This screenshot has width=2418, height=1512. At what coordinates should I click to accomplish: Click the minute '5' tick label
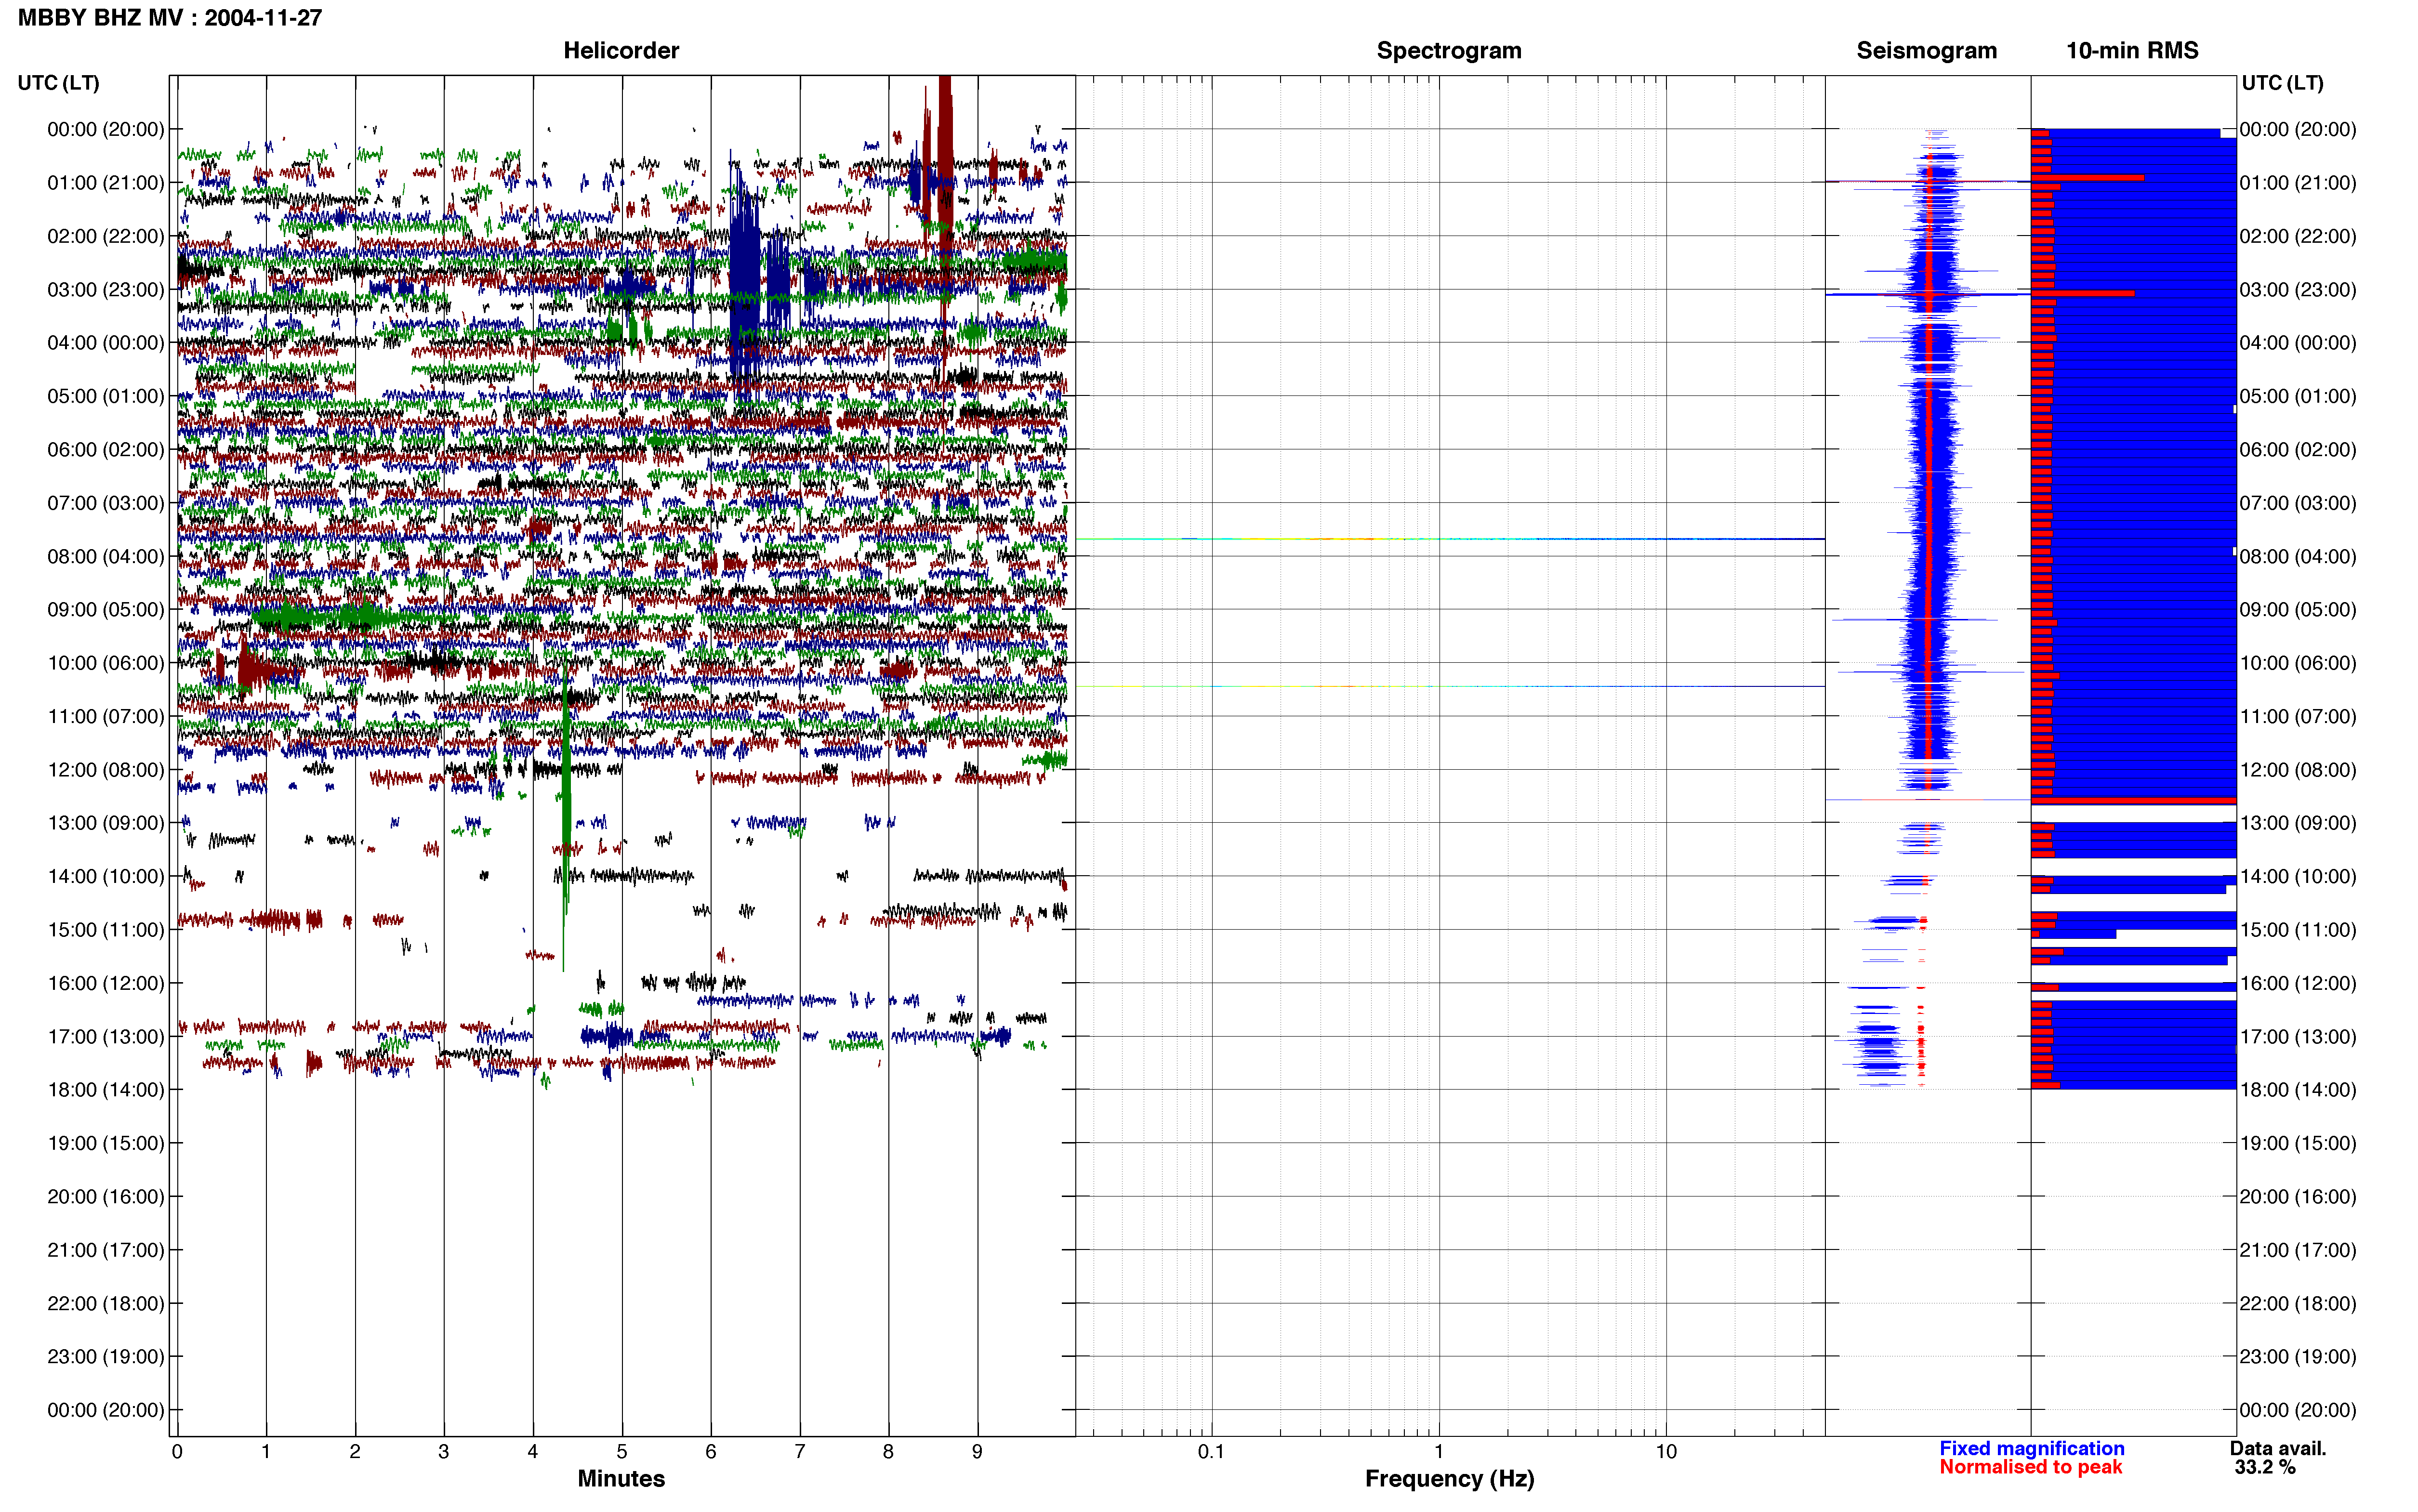click(622, 1452)
